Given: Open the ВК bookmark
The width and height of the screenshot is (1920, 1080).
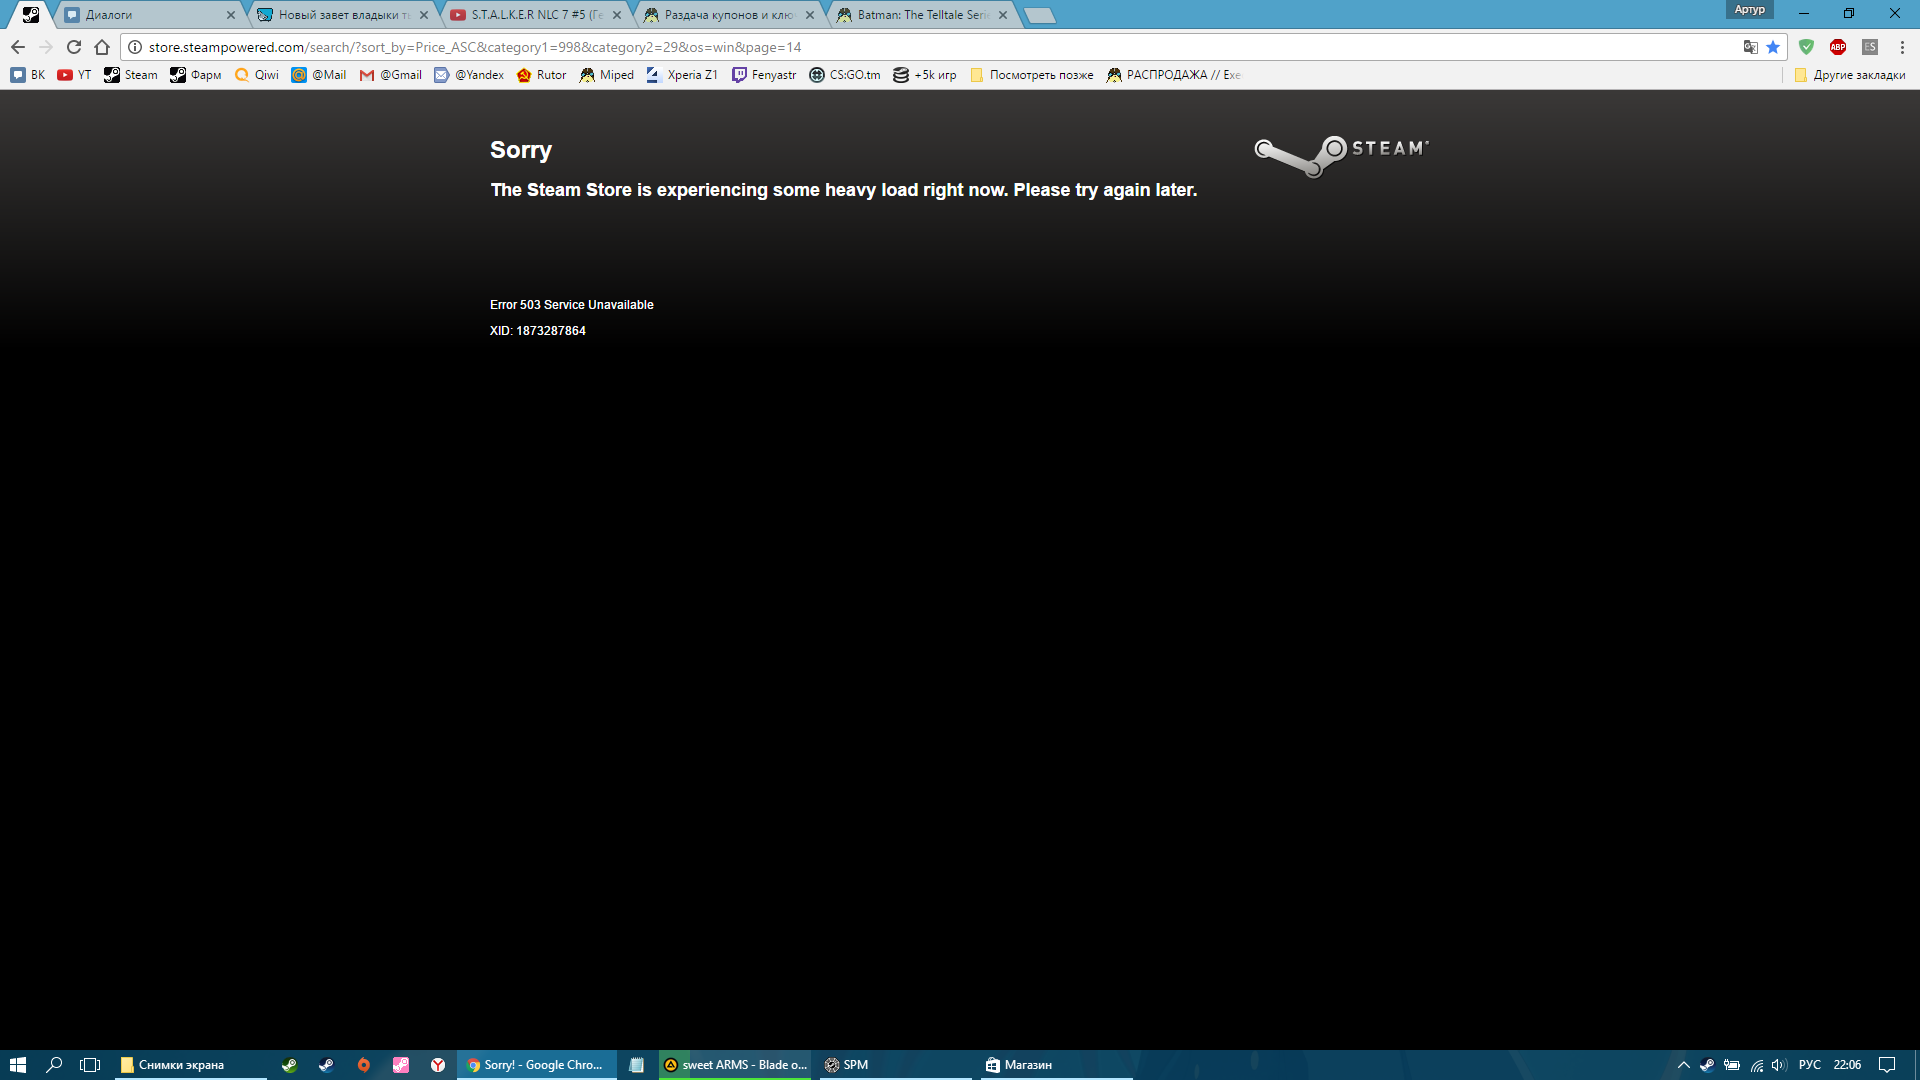Looking at the screenshot, I should [28, 75].
